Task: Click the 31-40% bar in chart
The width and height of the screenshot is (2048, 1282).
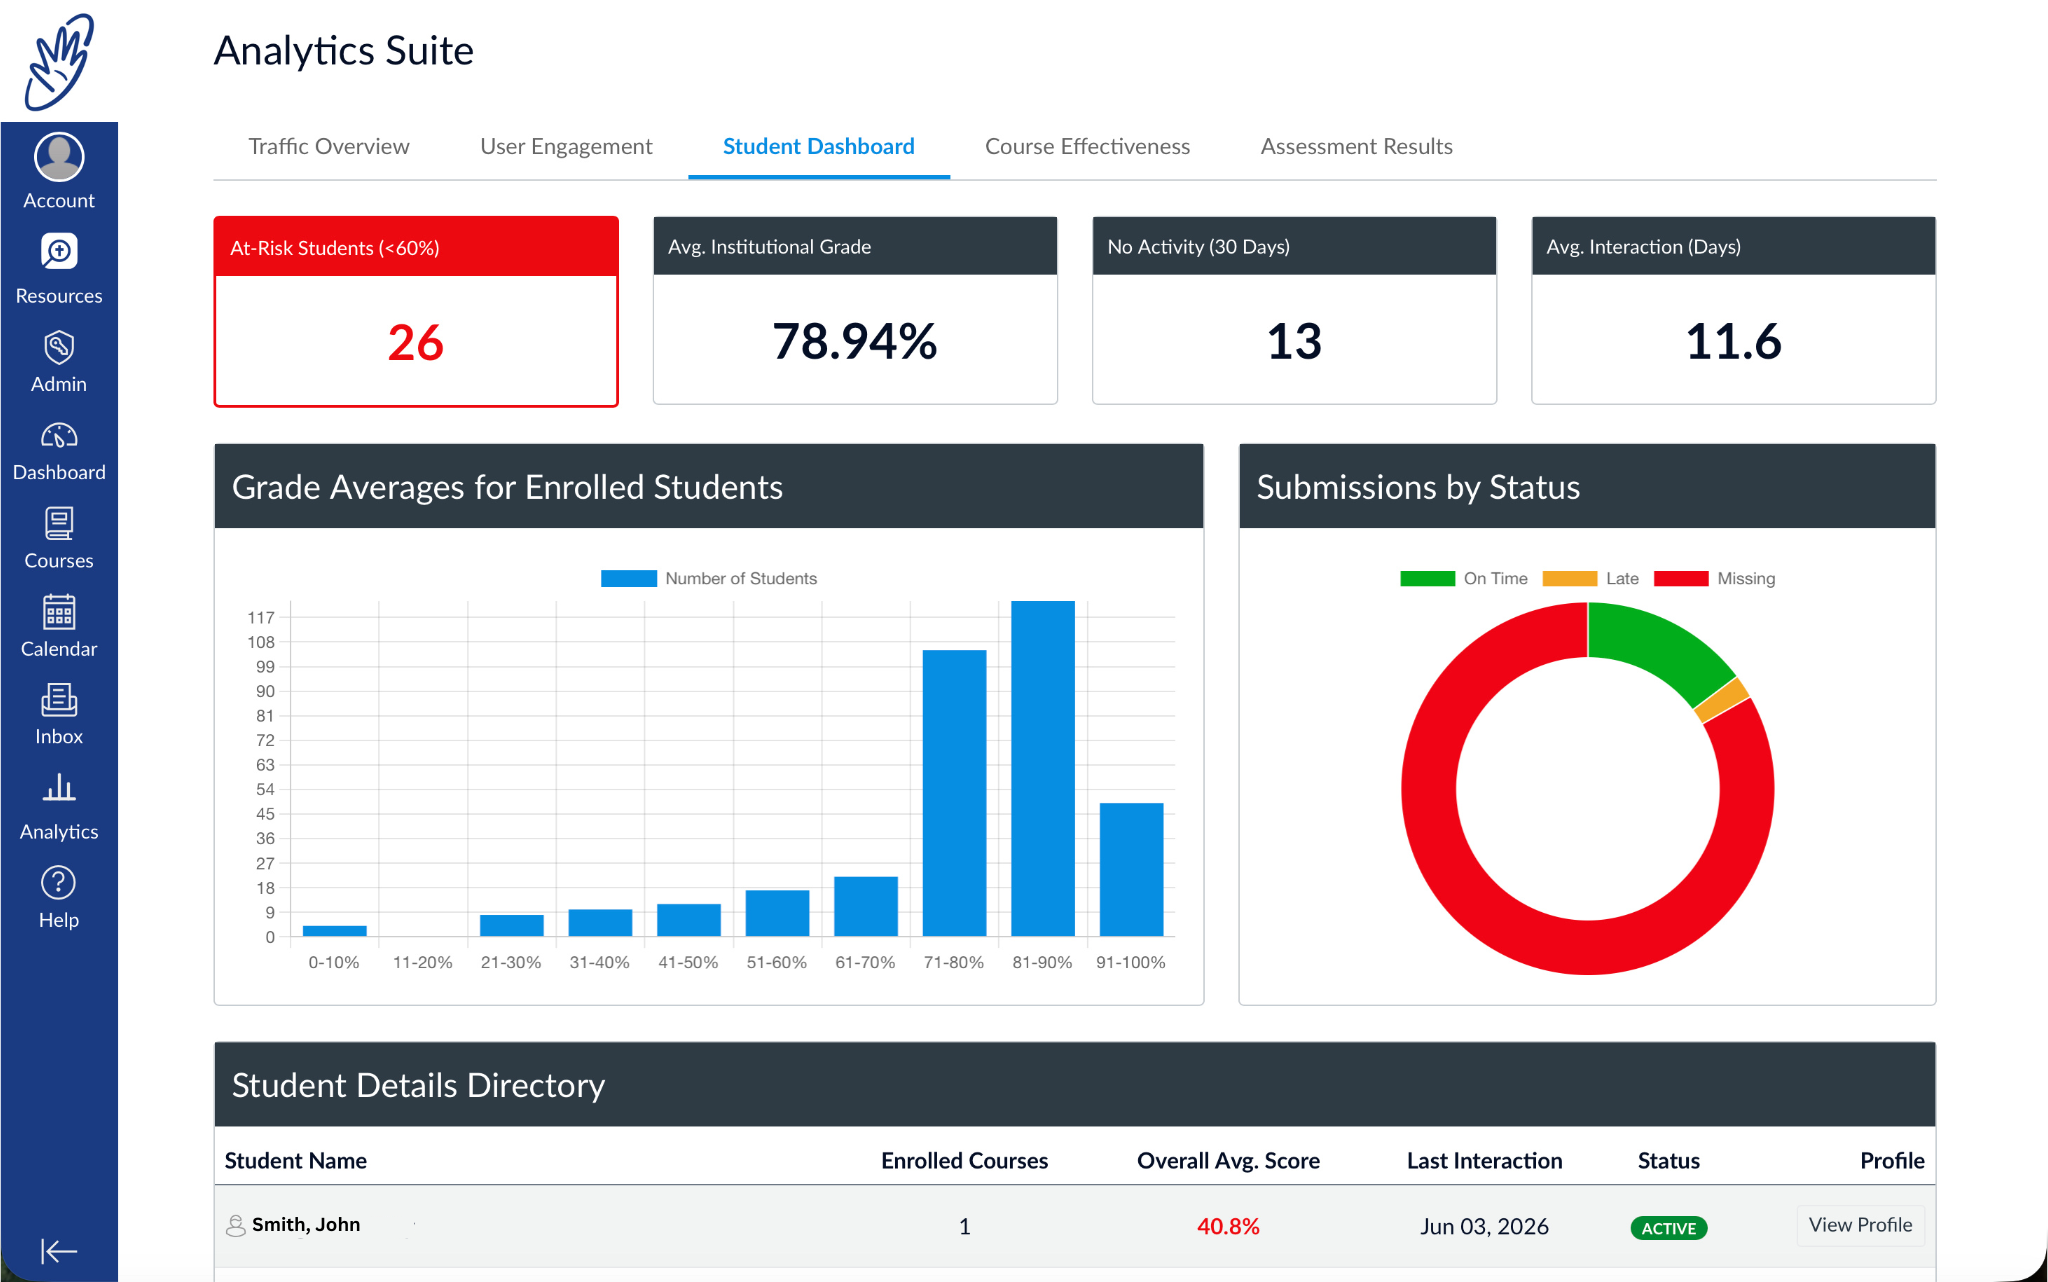Action: pyautogui.click(x=600, y=922)
